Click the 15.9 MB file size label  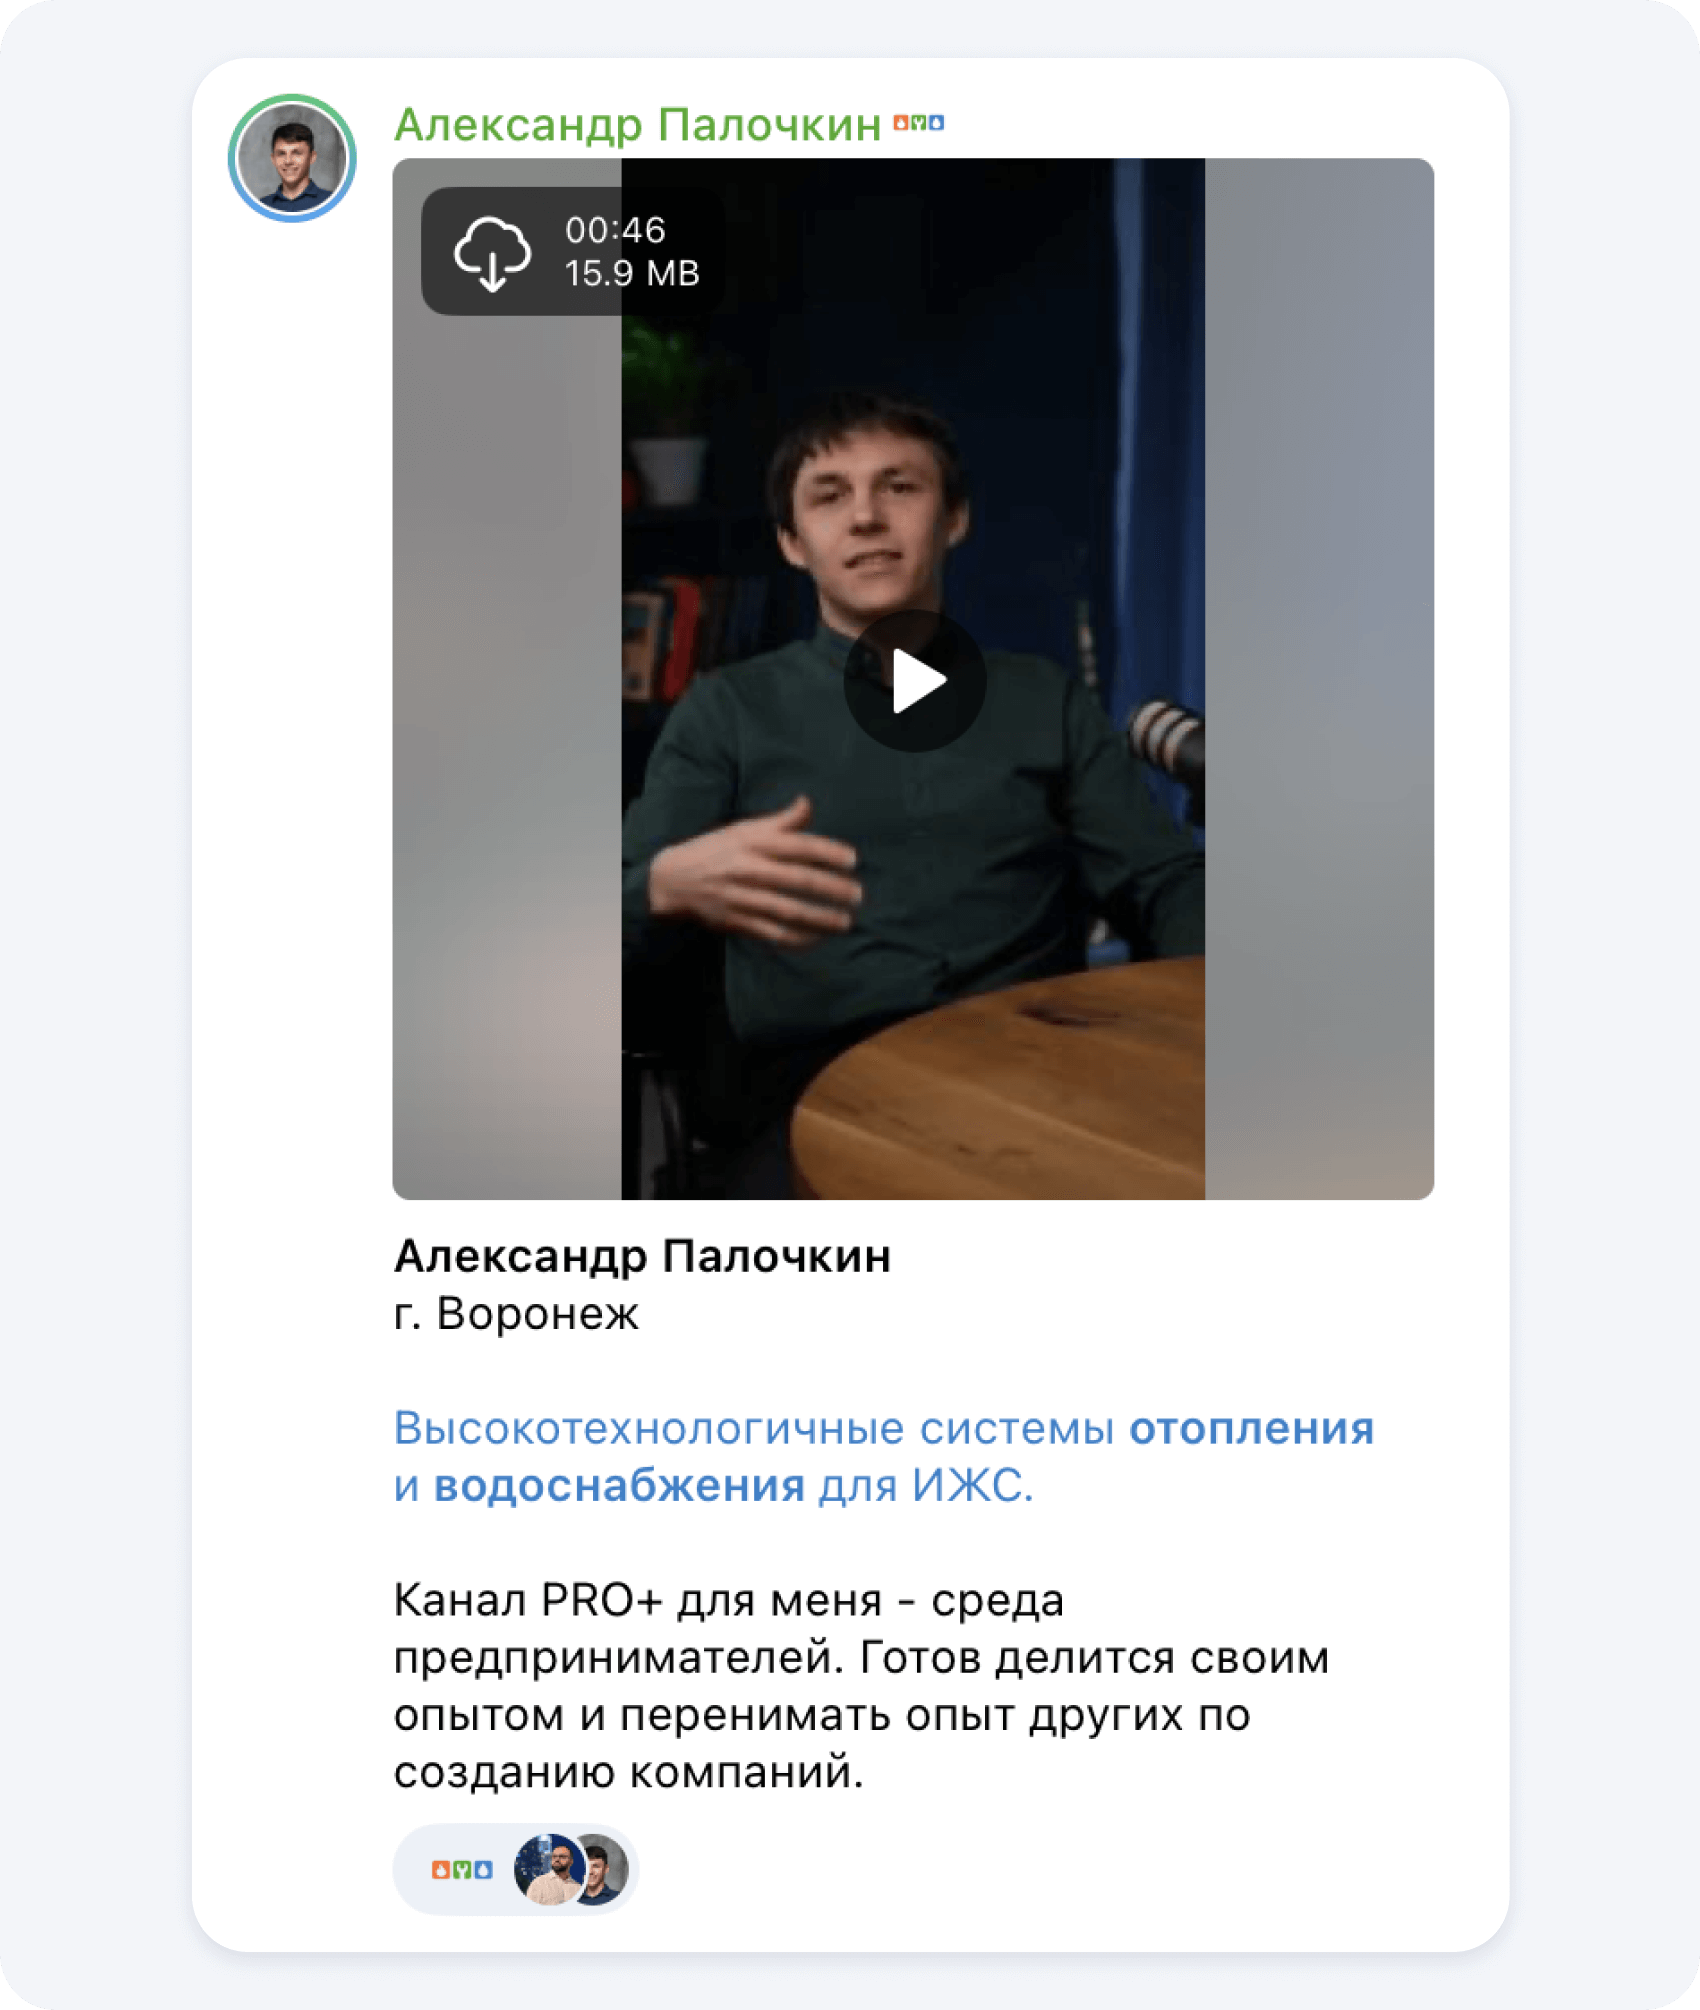(x=631, y=274)
